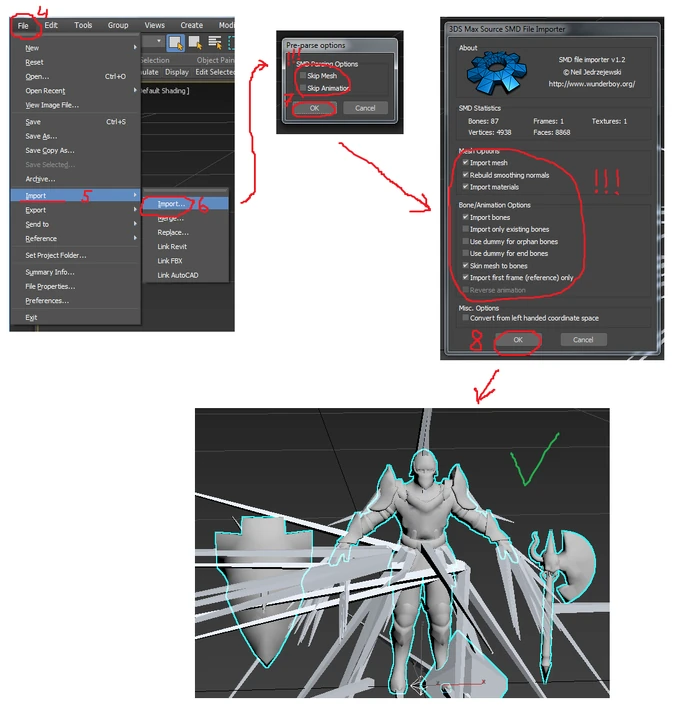Select Set Project Folder... entry

56,256
